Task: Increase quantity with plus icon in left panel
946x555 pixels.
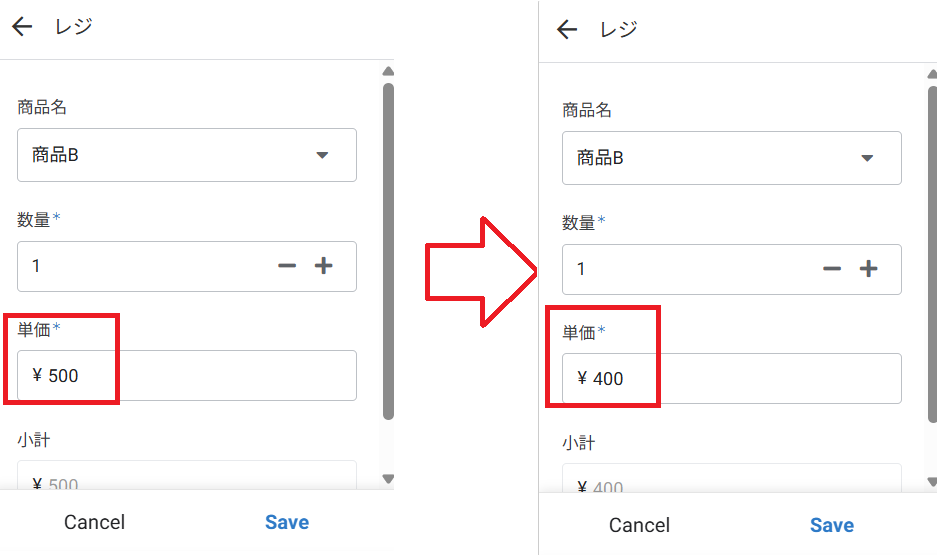Action: pyautogui.click(x=323, y=266)
